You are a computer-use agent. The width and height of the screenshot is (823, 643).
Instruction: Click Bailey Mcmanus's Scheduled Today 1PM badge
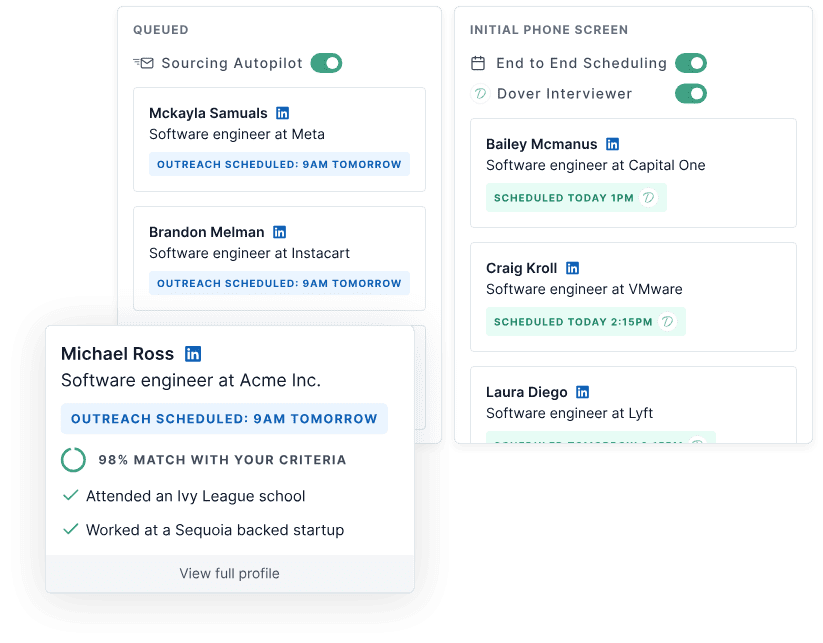click(575, 197)
